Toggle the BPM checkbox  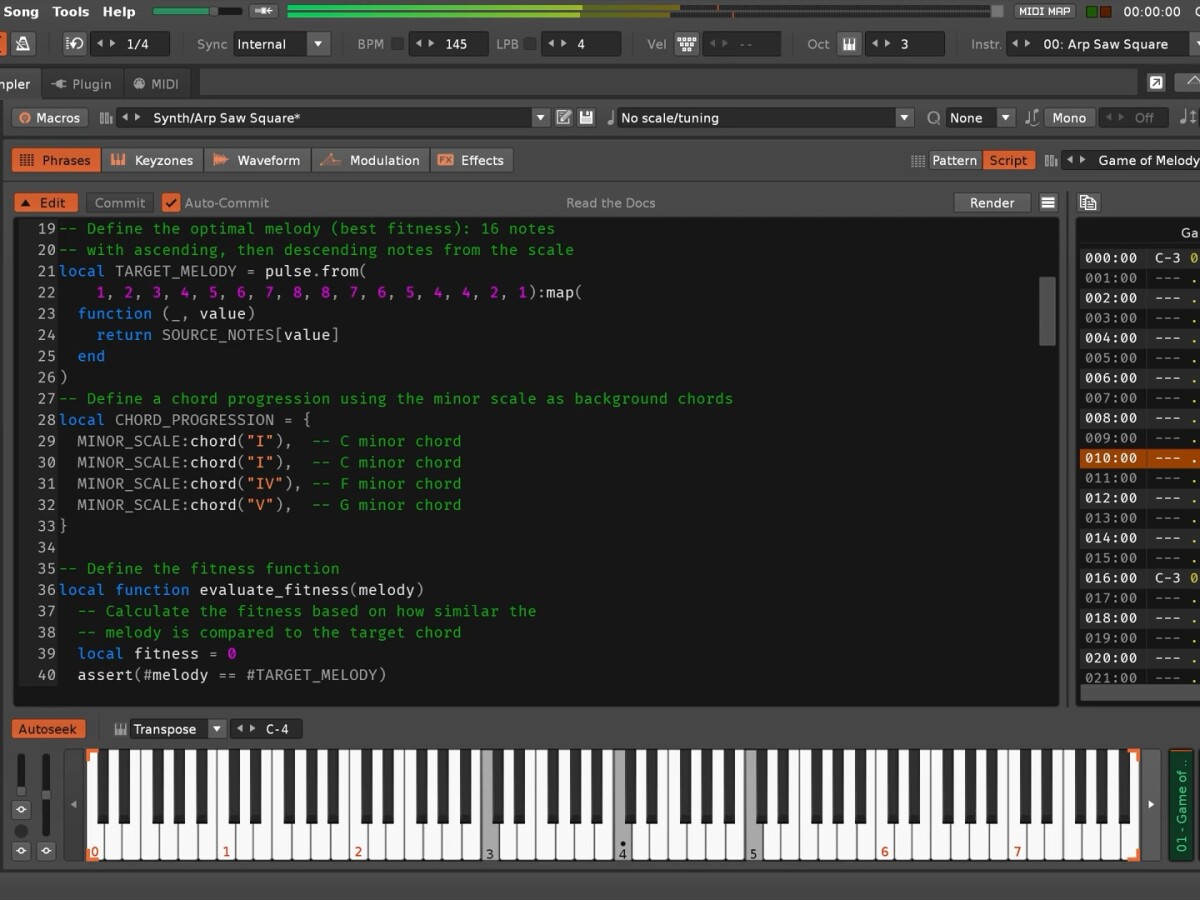397,44
